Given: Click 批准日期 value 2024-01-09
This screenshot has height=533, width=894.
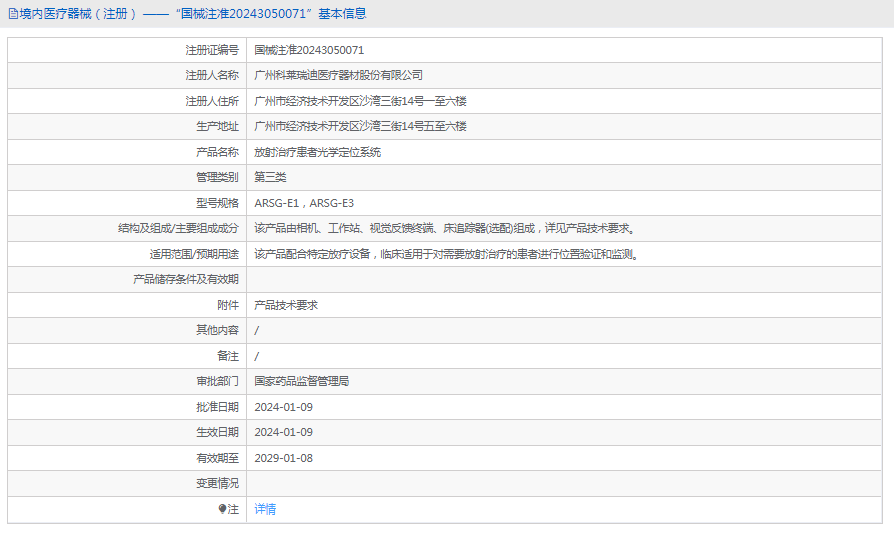Looking at the screenshot, I should (283, 407).
